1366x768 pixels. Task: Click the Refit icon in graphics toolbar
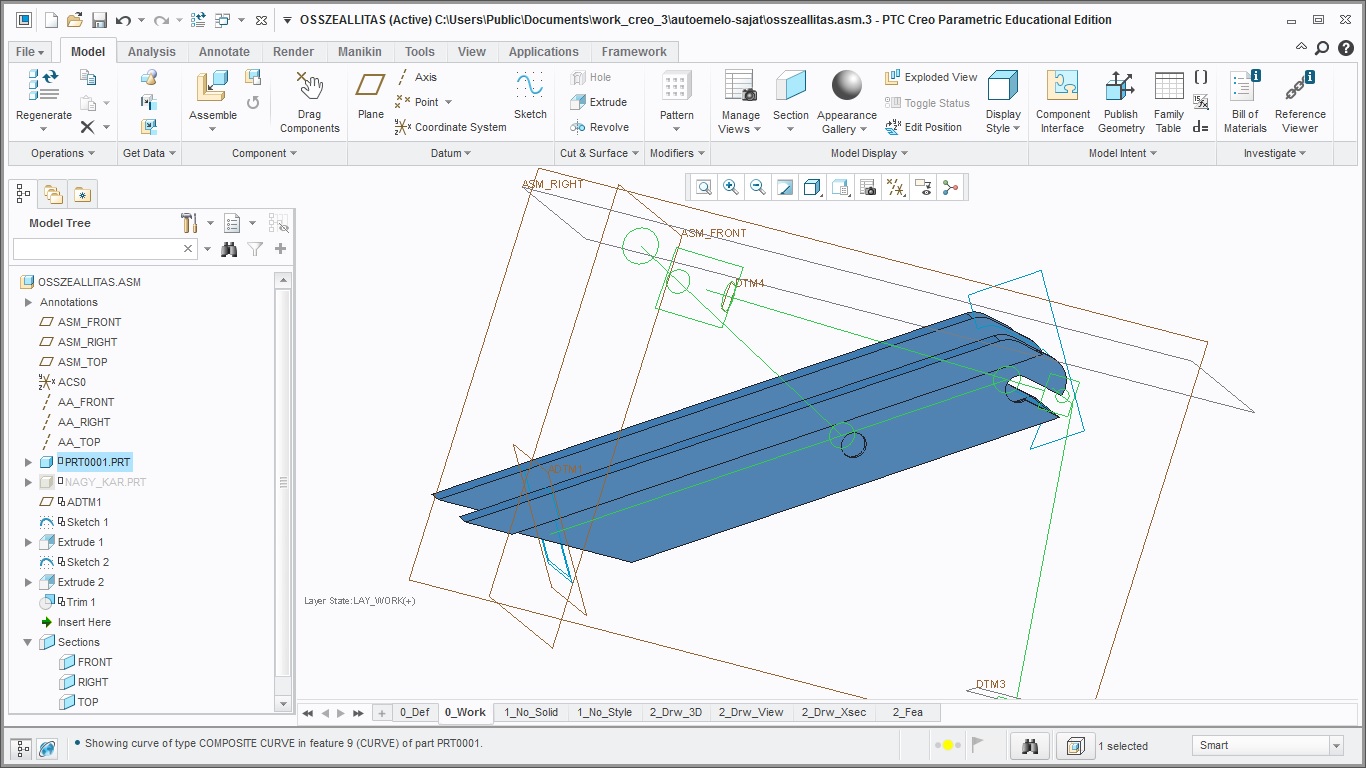704,187
